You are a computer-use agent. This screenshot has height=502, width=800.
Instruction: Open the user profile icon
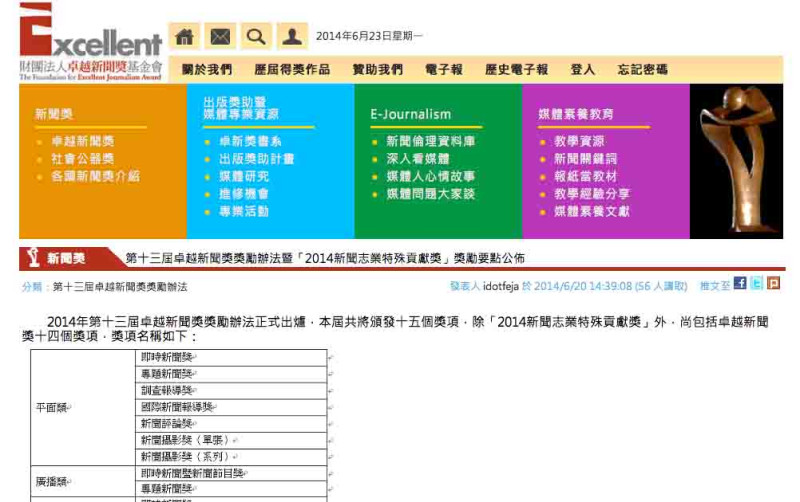click(x=292, y=36)
